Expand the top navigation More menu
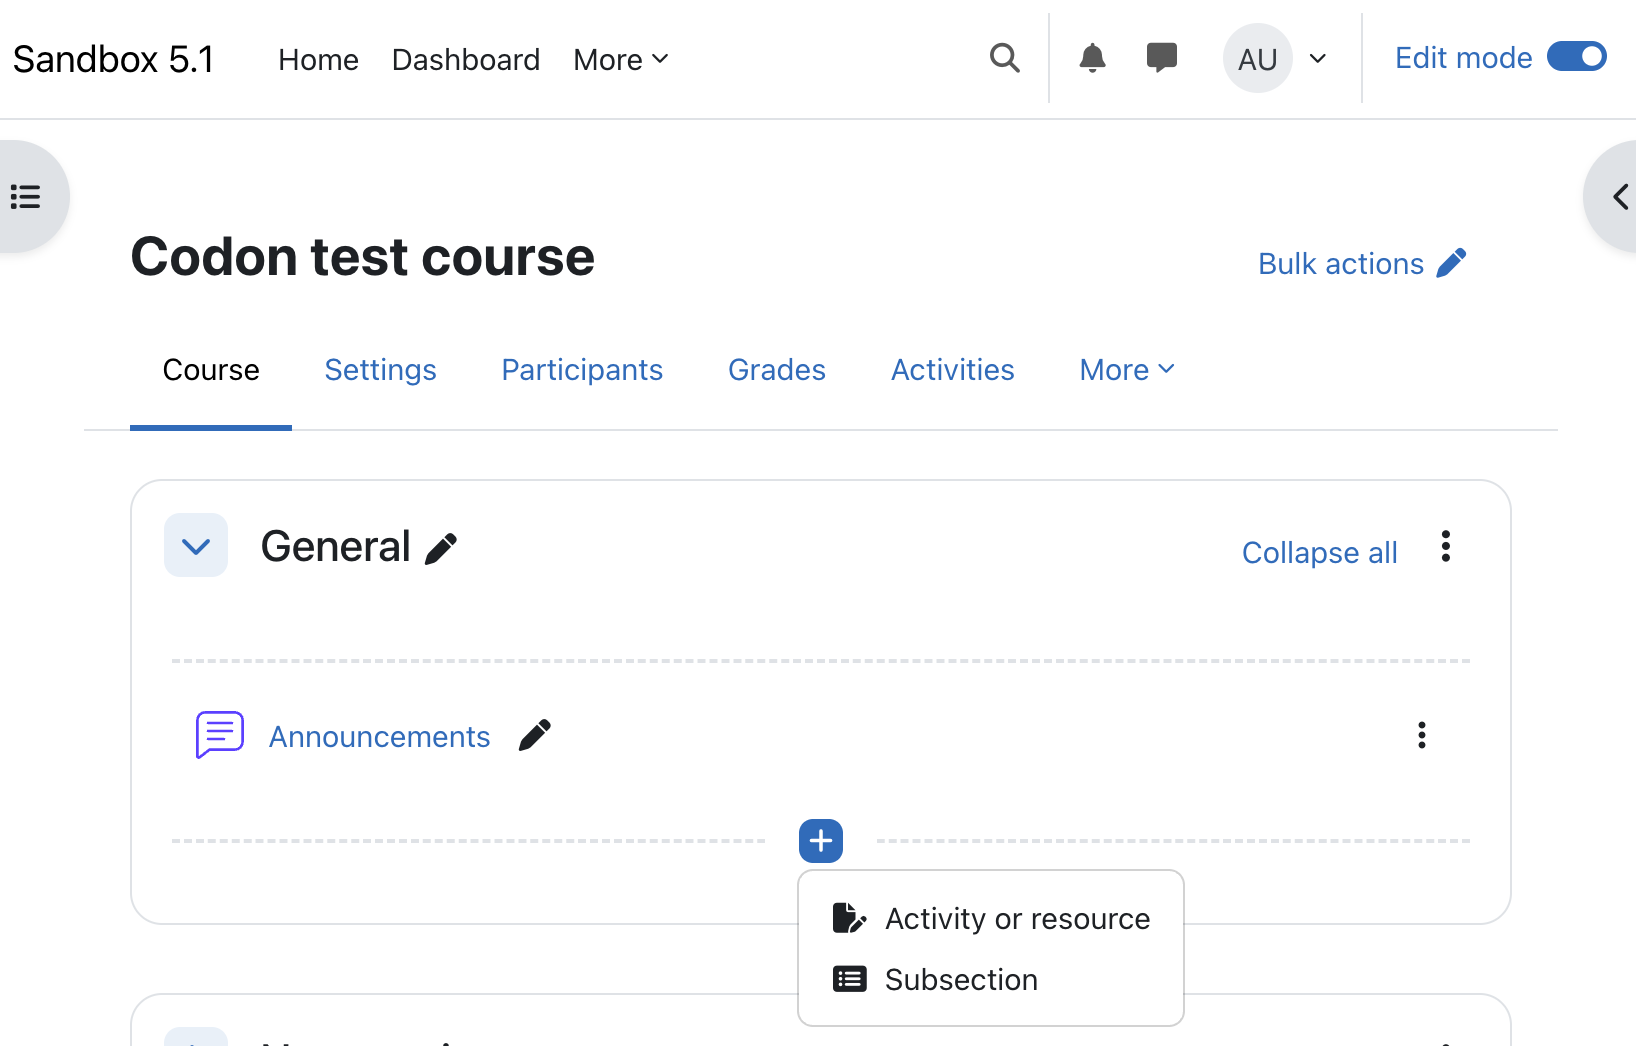The width and height of the screenshot is (1636, 1046). (621, 59)
